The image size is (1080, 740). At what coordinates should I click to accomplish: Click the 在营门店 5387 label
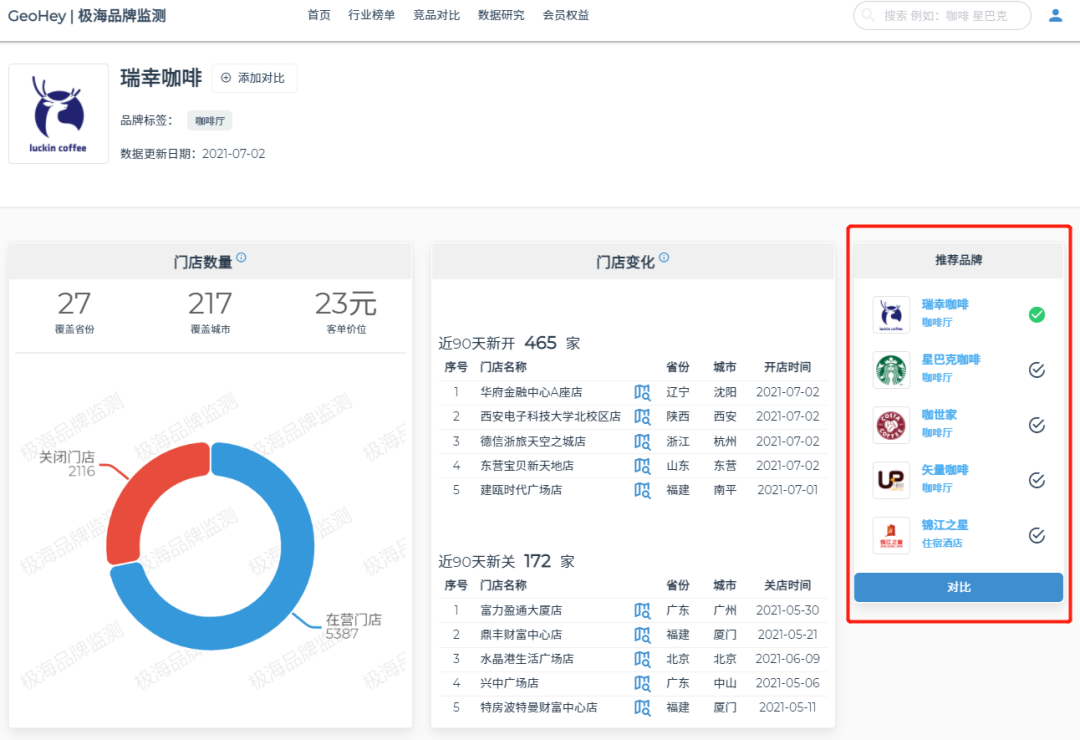tap(353, 626)
